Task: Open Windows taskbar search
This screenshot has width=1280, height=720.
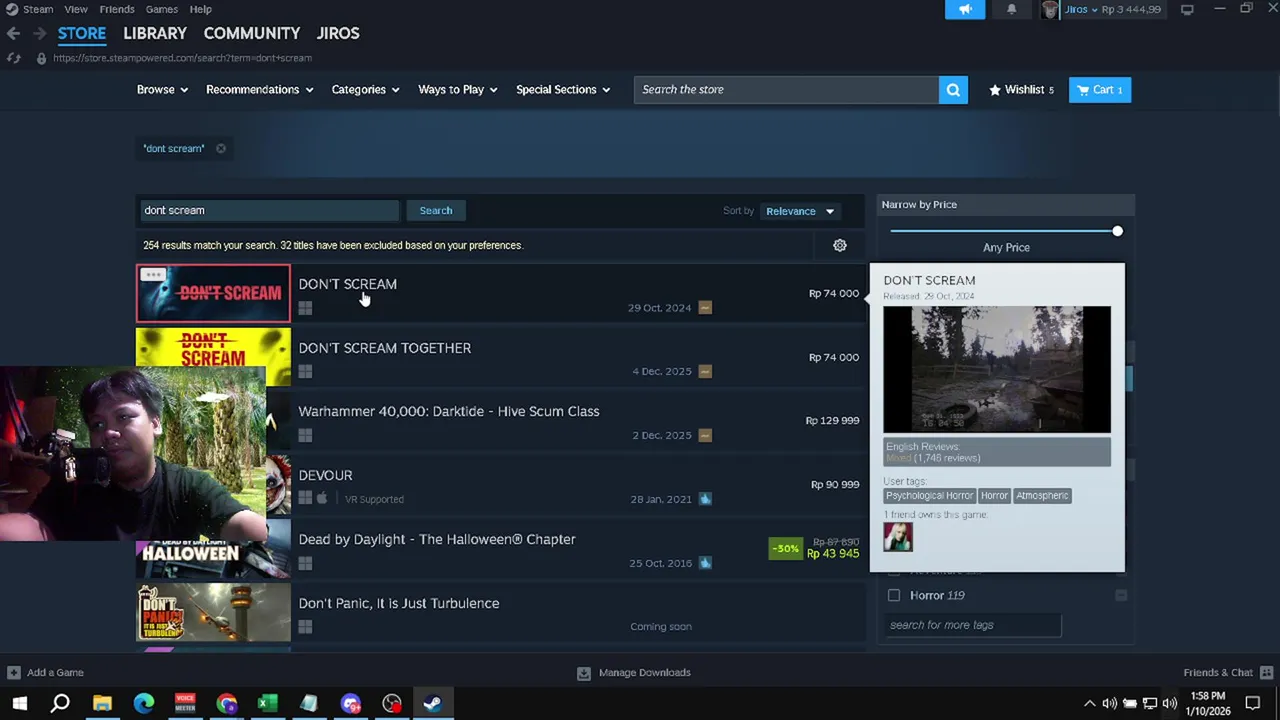Action: point(60,703)
